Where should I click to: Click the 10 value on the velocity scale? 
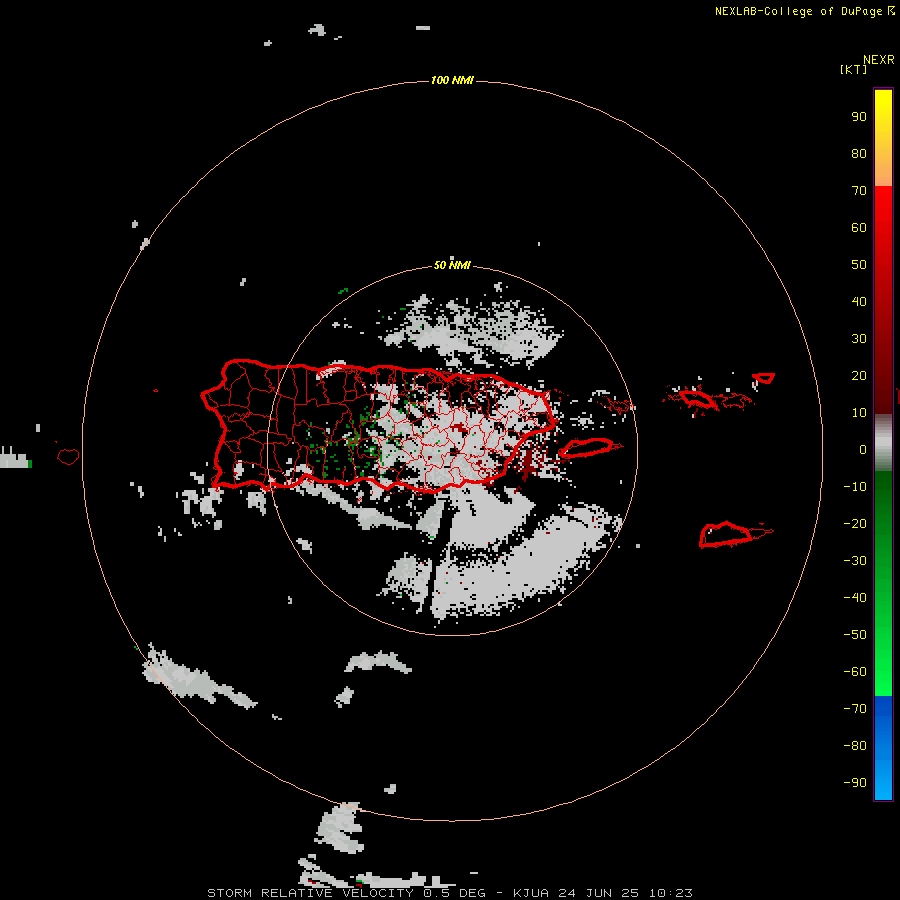(x=859, y=413)
